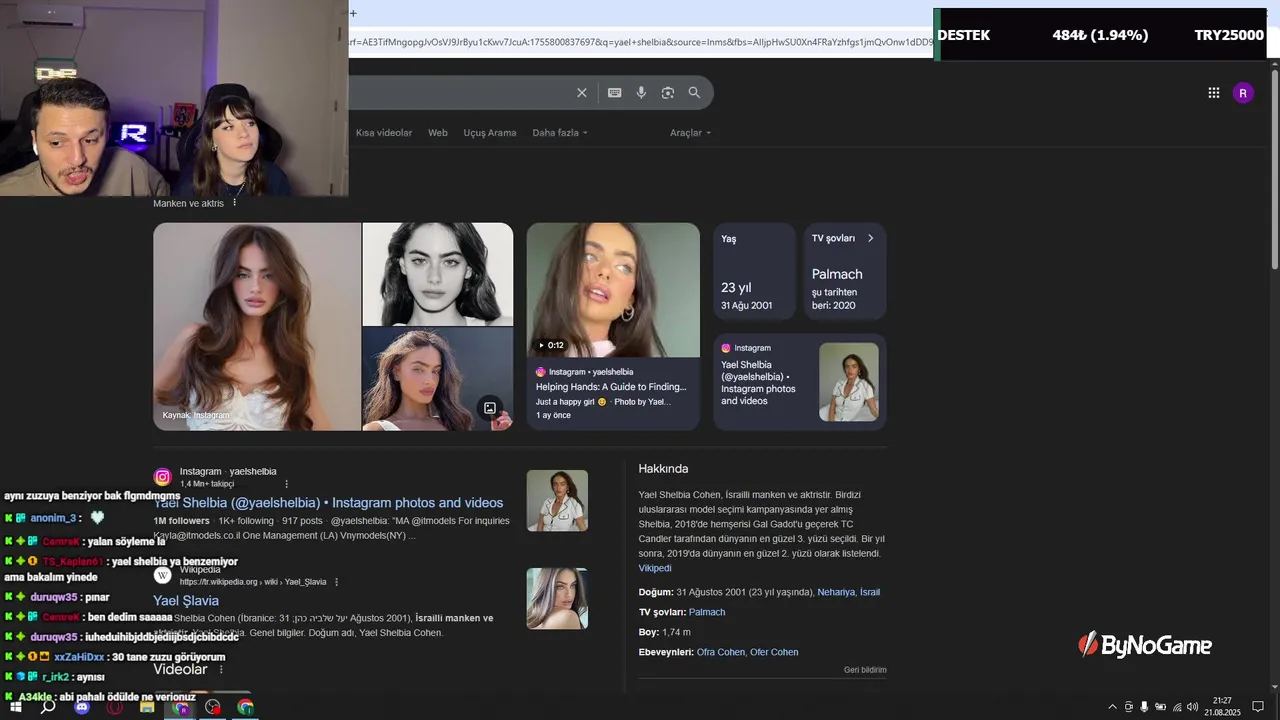Open the Instagram photos and videos card
The width and height of the screenshot is (1280, 720).
[799, 382]
